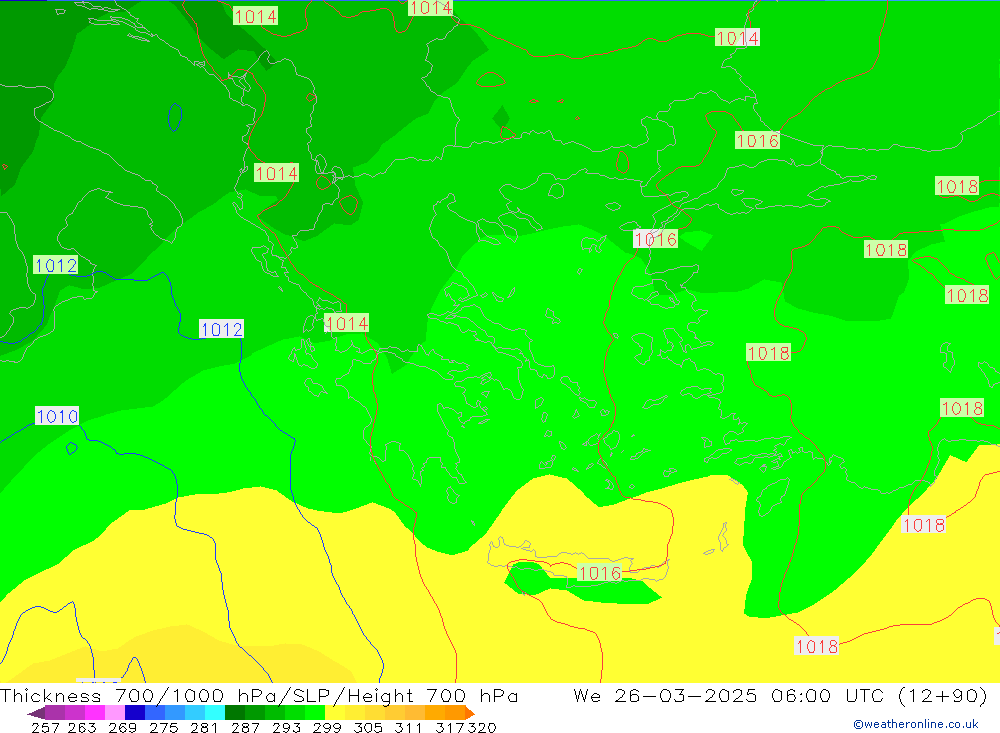
Task: Click legend value 275
Action: pyautogui.click(x=164, y=727)
